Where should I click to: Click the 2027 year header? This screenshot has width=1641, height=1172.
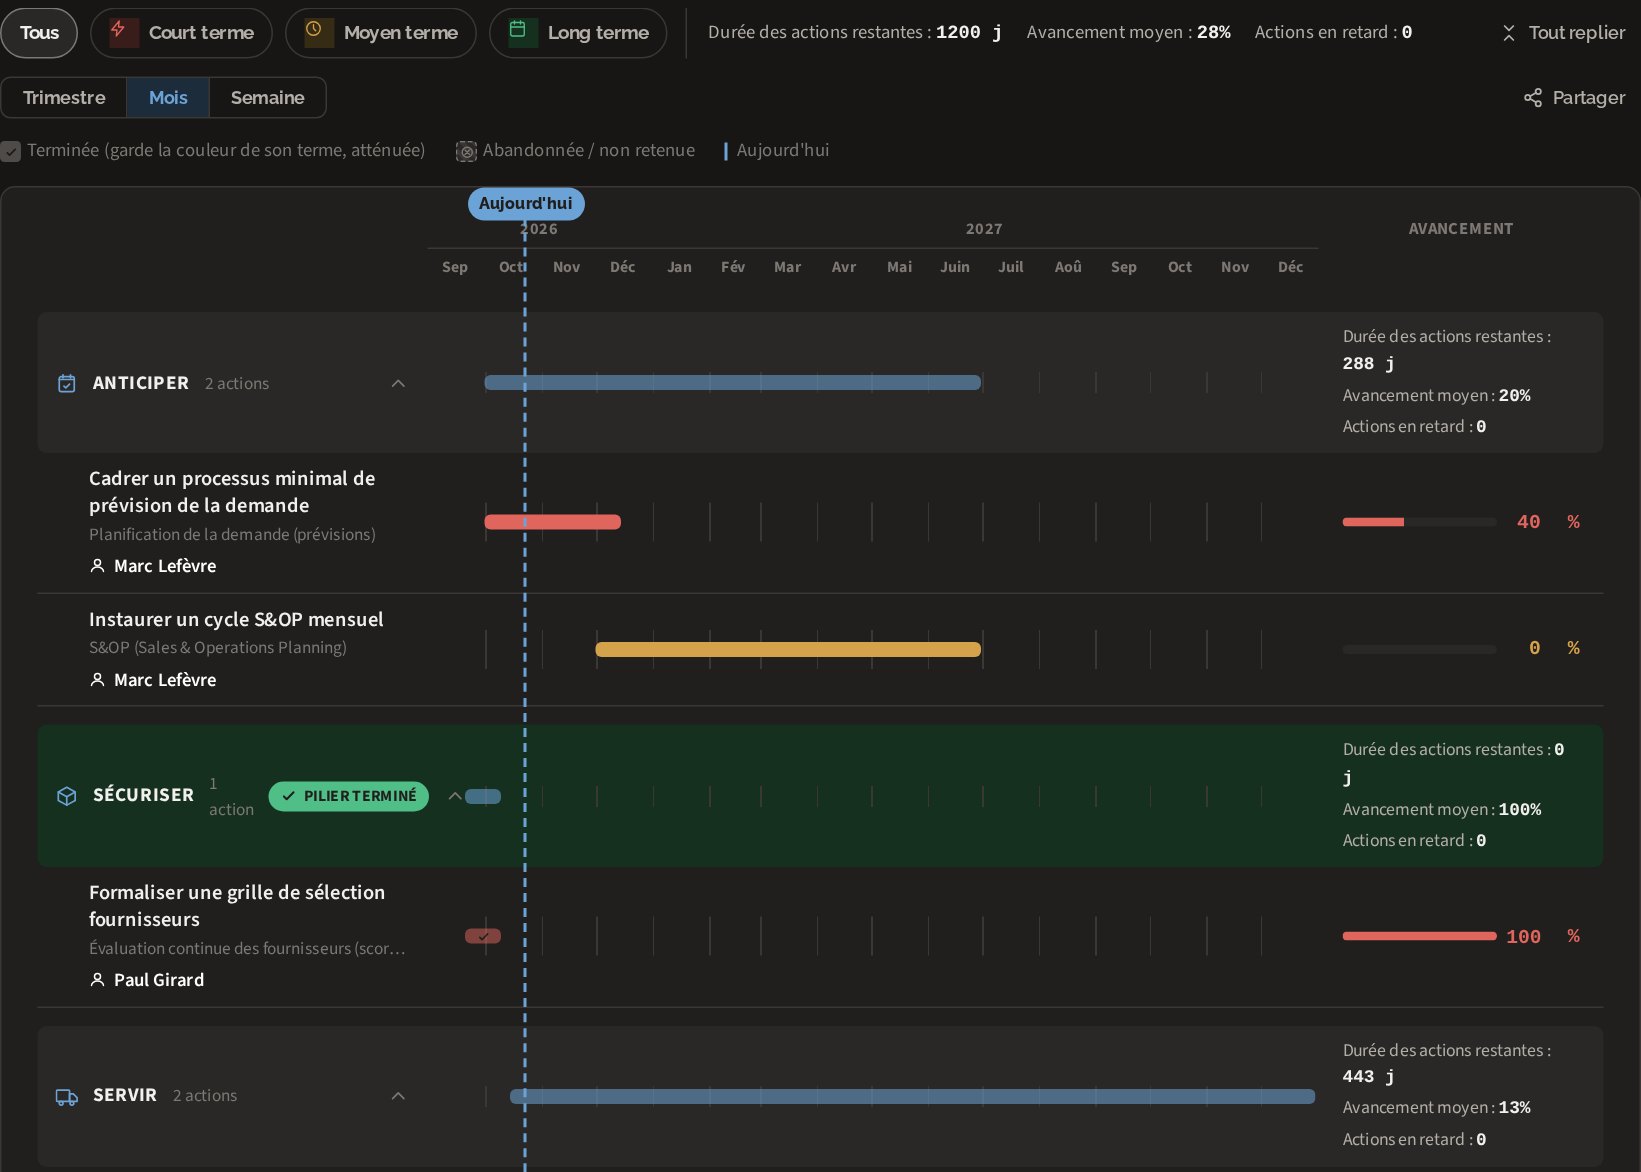(984, 229)
